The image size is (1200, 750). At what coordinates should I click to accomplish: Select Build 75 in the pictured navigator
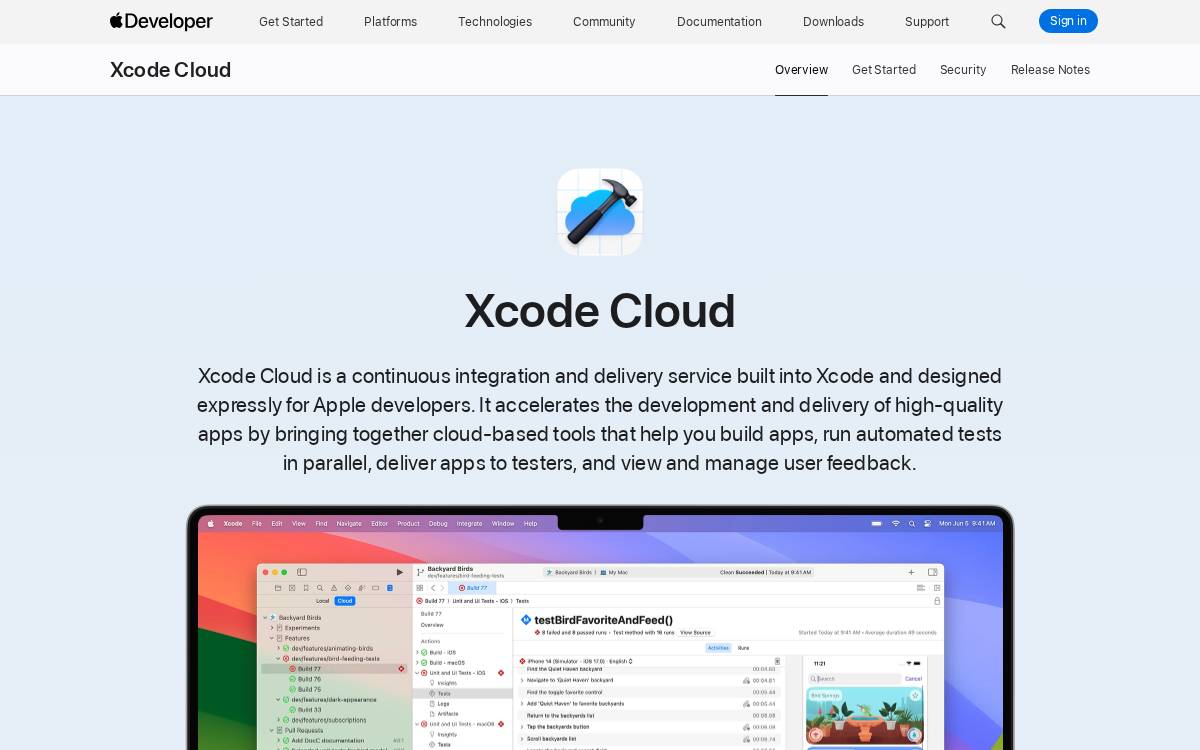point(309,689)
